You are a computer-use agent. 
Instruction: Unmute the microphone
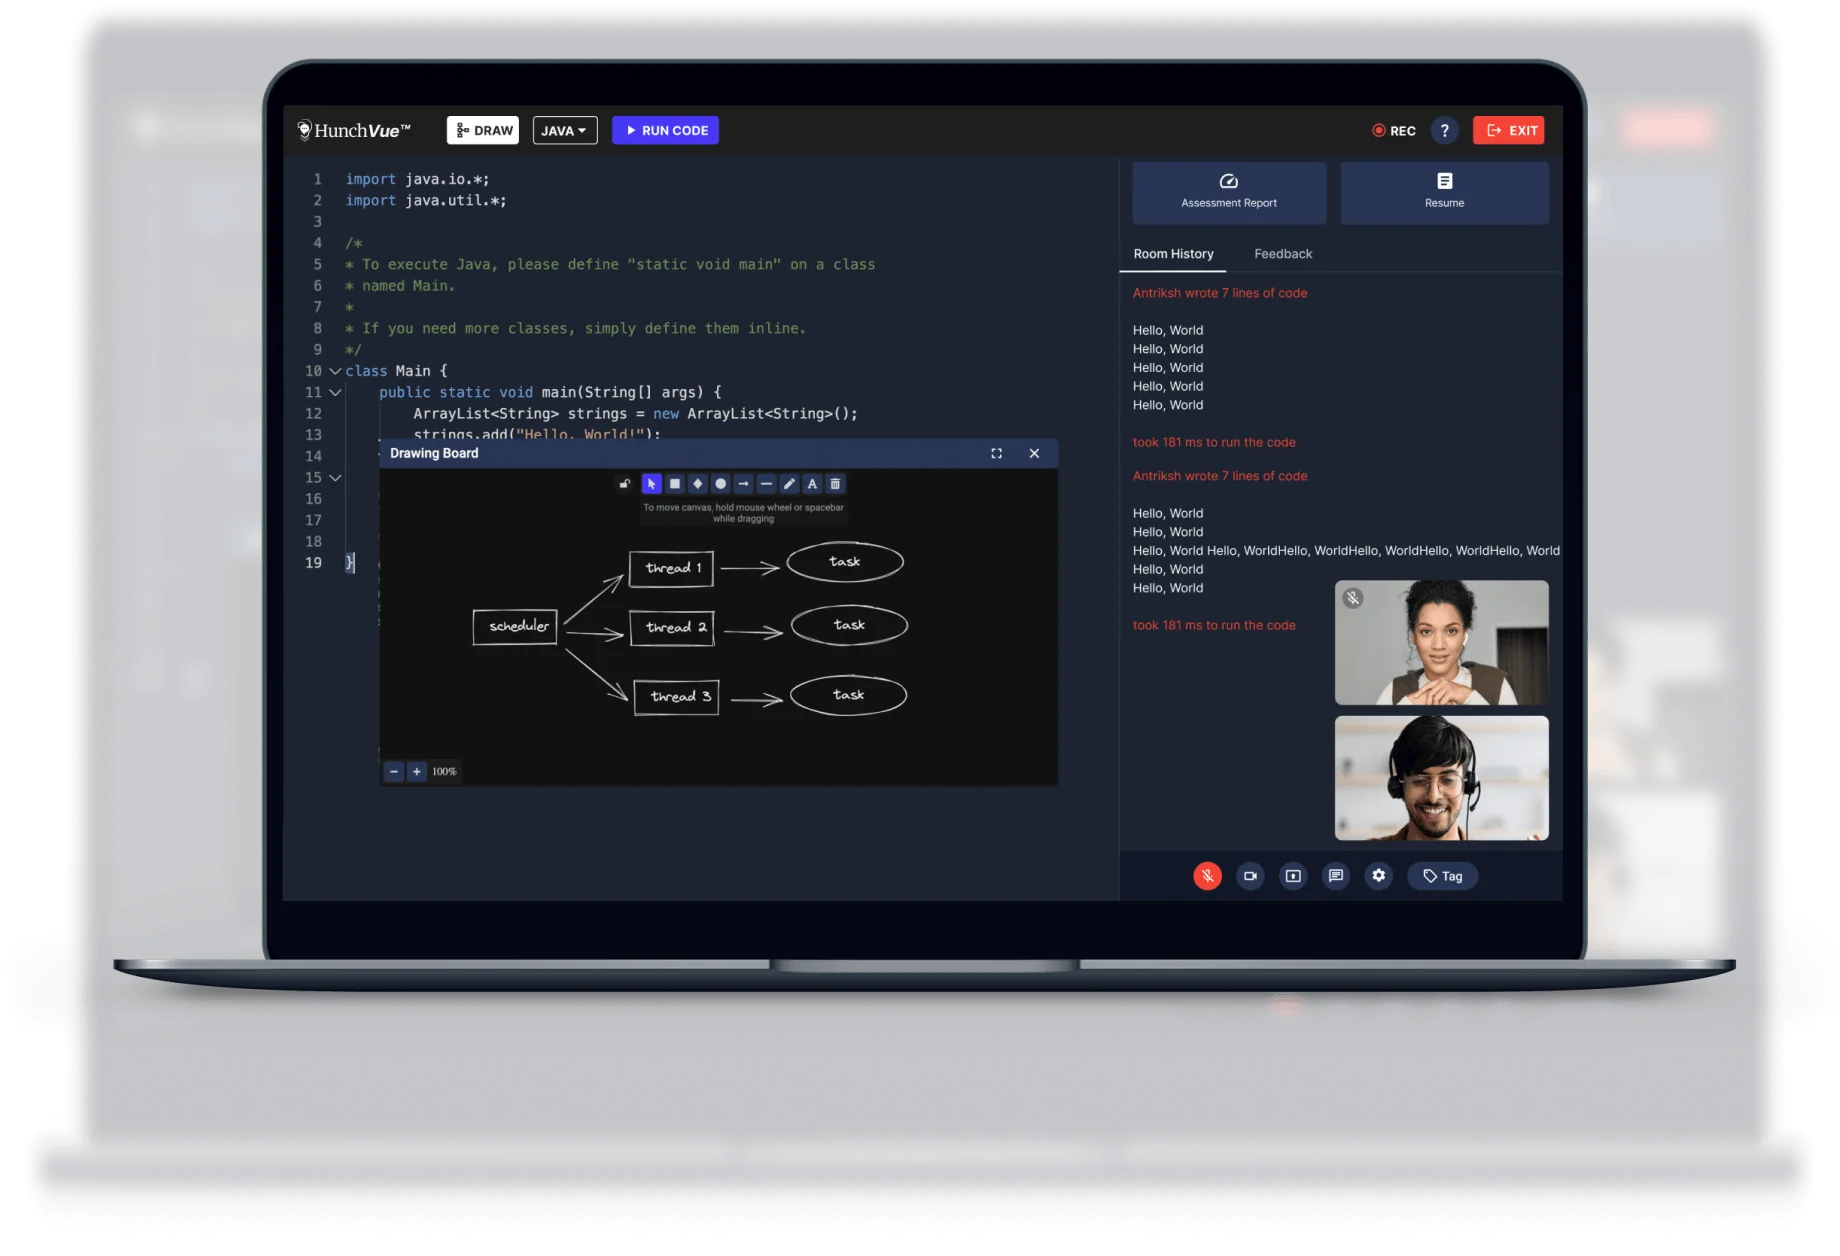tap(1207, 875)
